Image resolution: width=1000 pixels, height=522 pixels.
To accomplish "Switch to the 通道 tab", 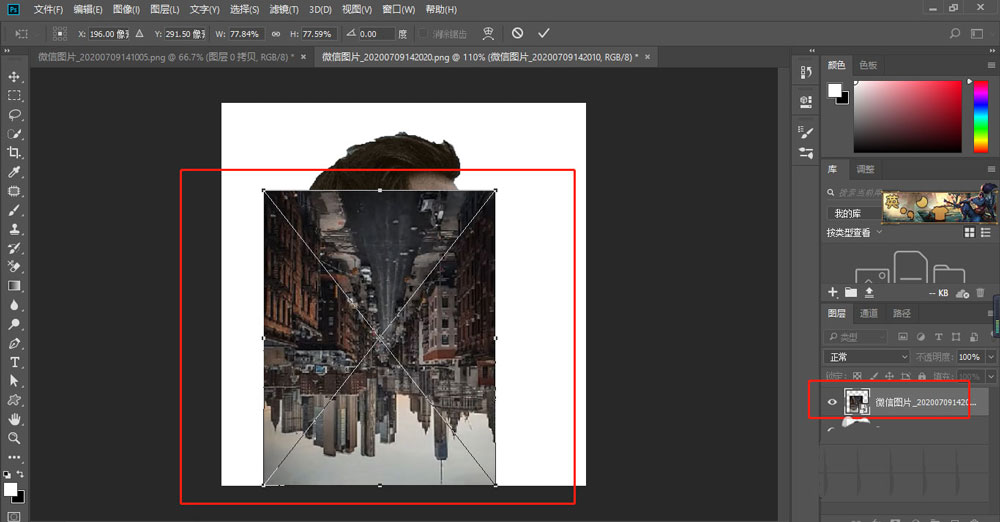I will coord(869,313).
